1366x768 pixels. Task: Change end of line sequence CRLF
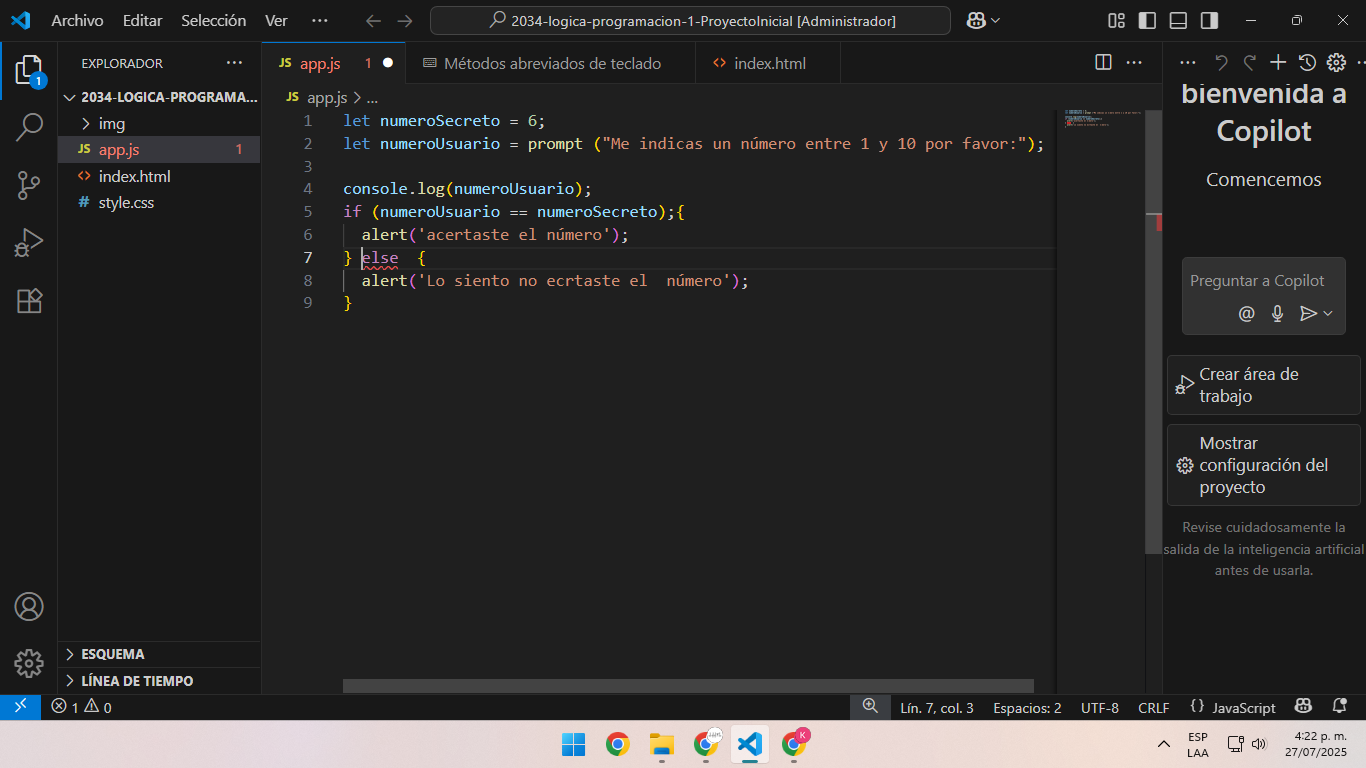coord(1153,707)
